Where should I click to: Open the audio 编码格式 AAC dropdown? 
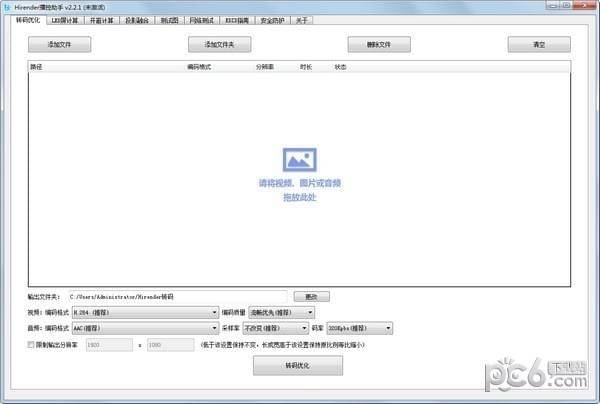145,328
